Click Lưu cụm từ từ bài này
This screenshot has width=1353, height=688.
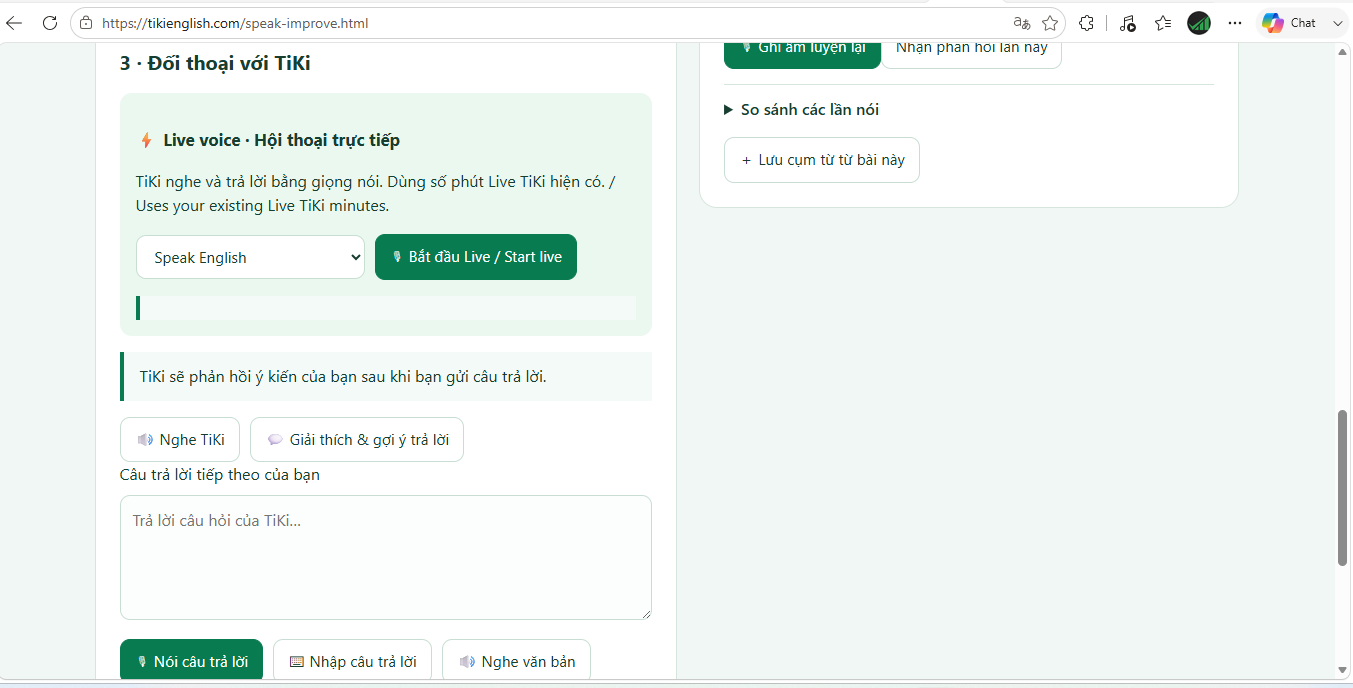tap(822, 160)
